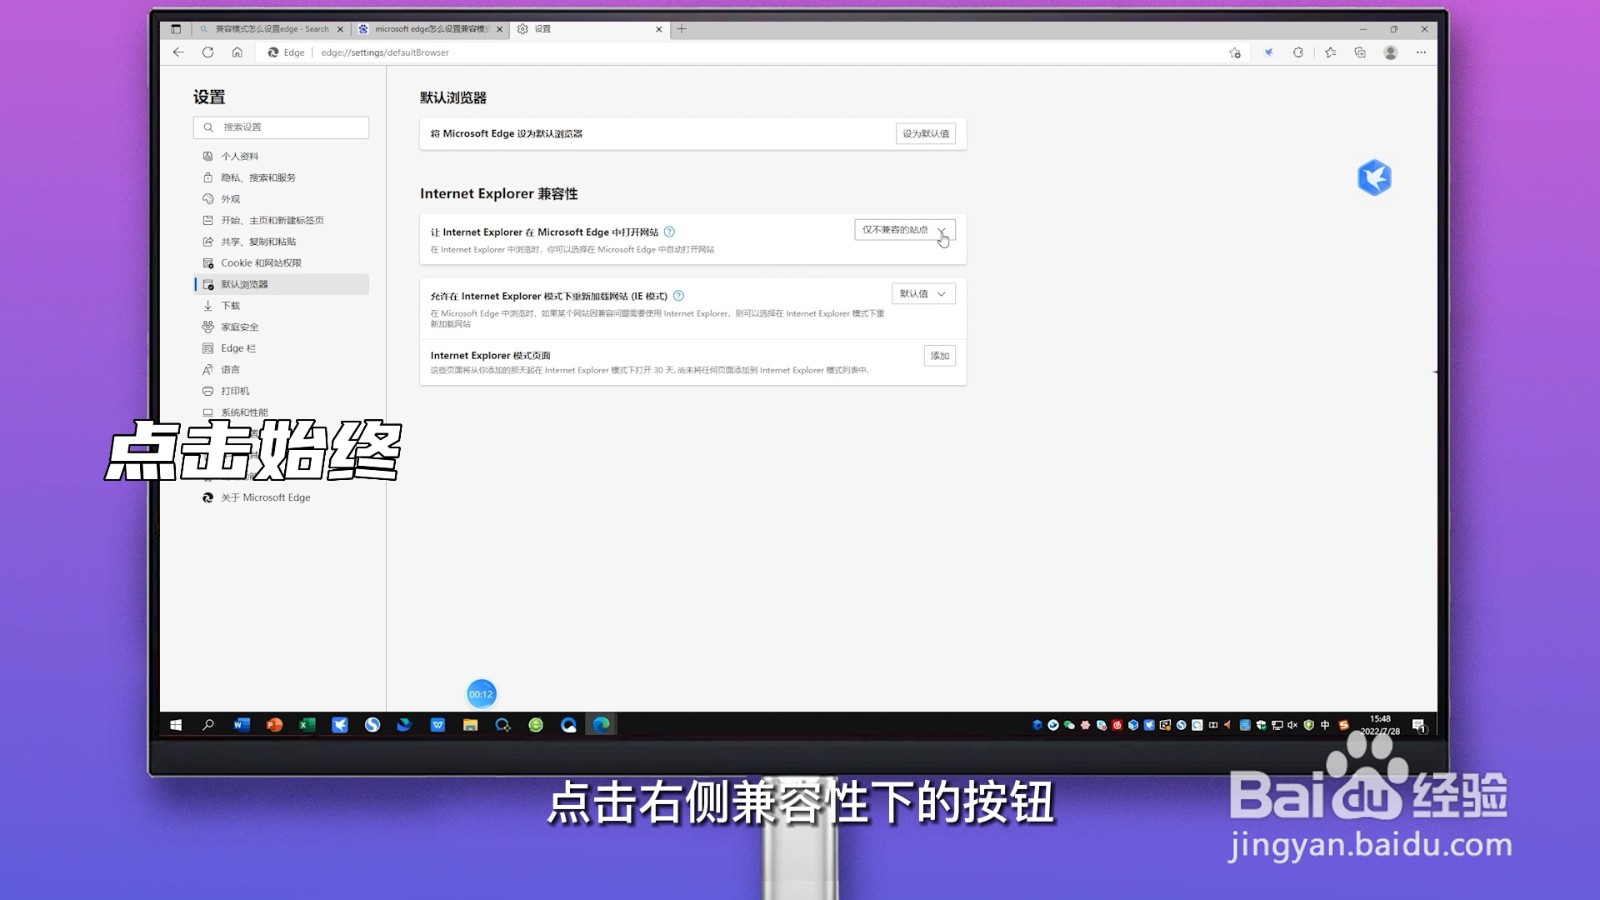Click the 搜索设置 search field
1600x900 pixels.
click(x=281, y=127)
